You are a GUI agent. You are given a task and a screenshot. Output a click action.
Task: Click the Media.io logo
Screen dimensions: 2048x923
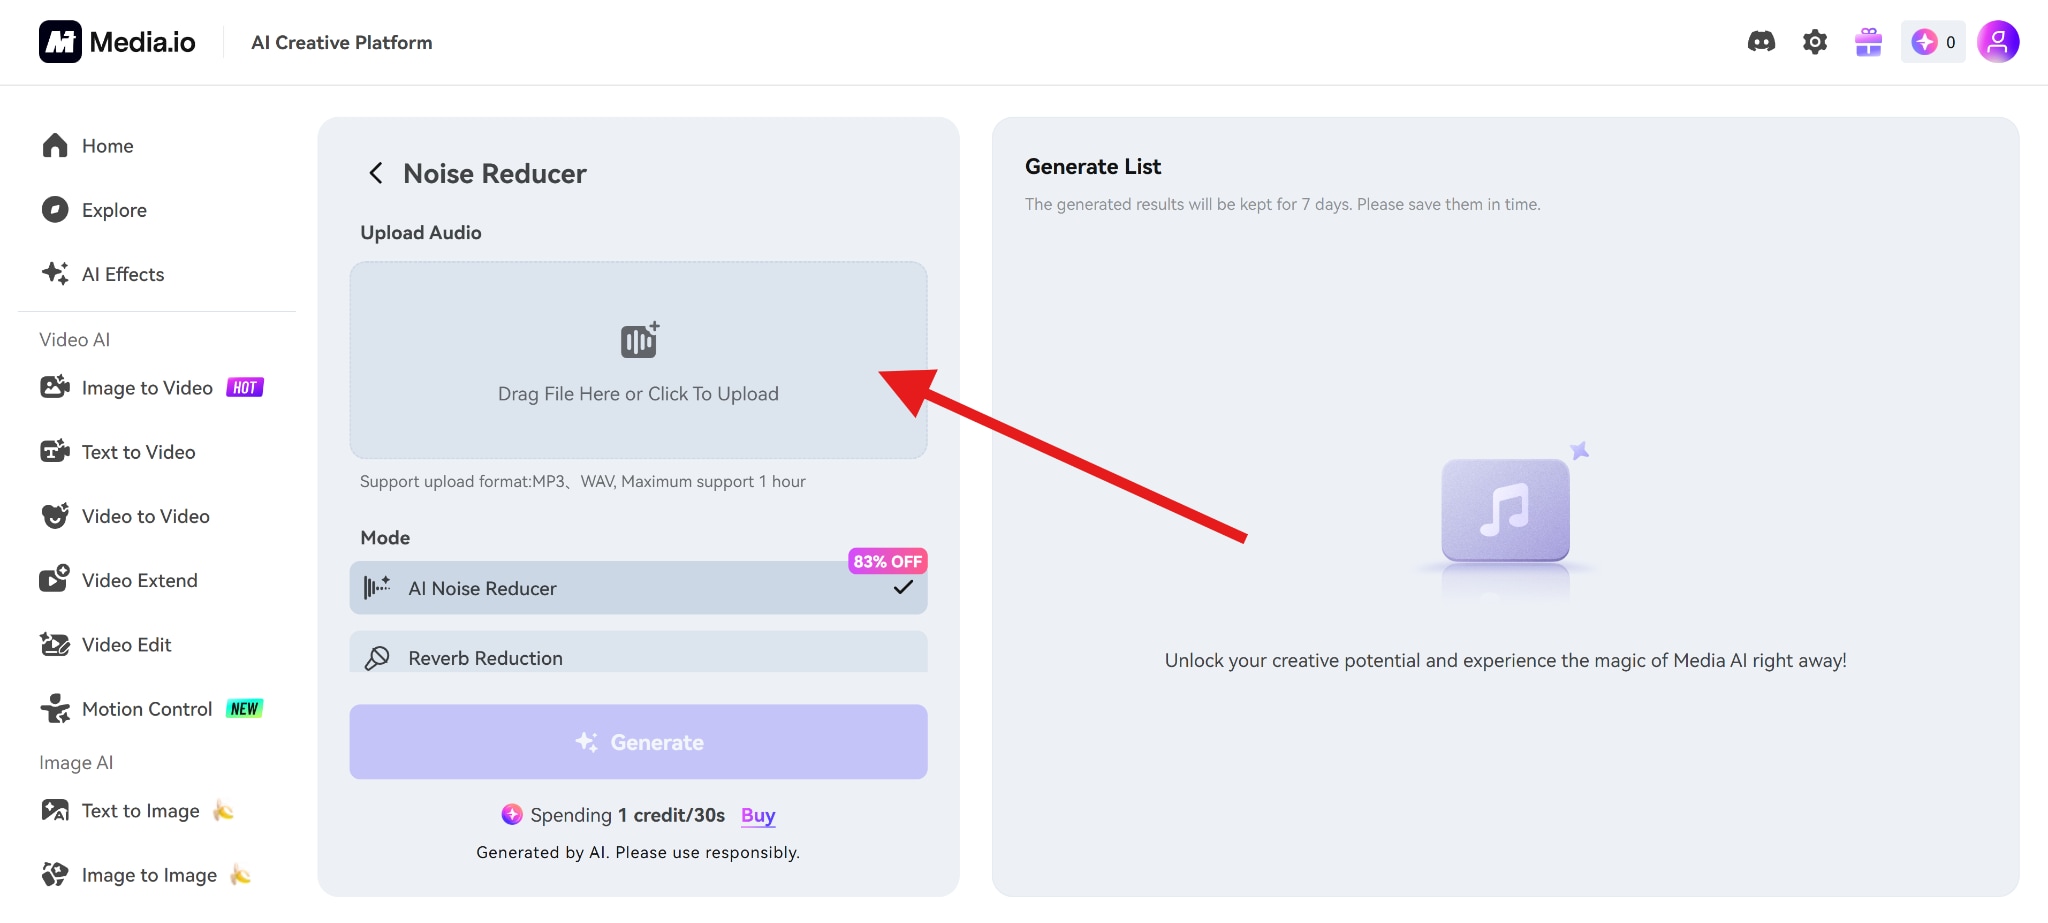(117, 42)
